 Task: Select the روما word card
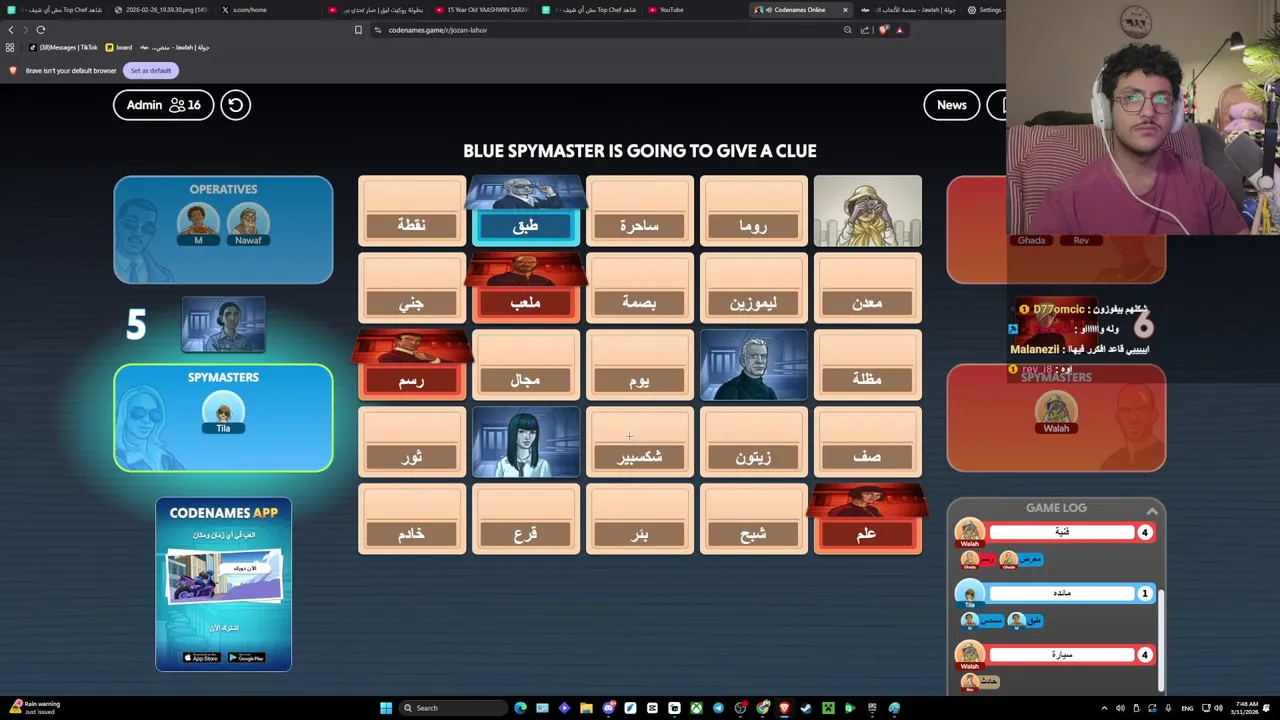pos(754,211)
